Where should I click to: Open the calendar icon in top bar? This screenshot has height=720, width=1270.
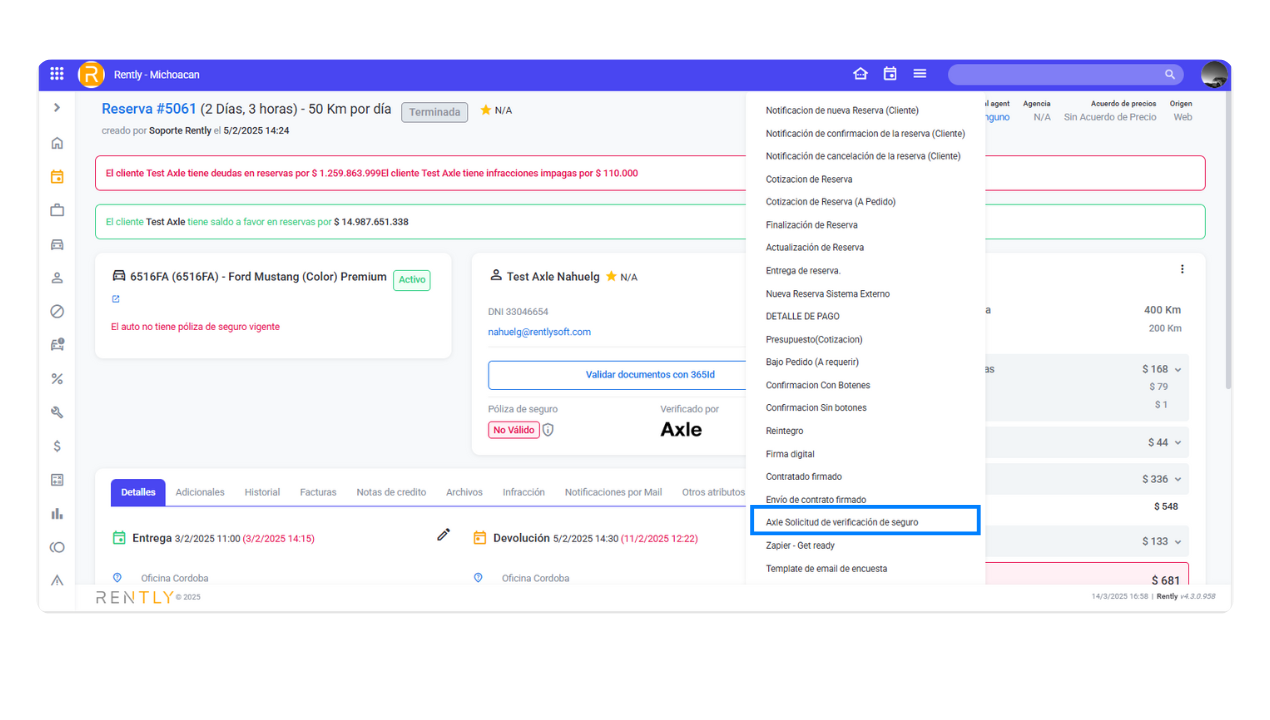tap(890, 74)
